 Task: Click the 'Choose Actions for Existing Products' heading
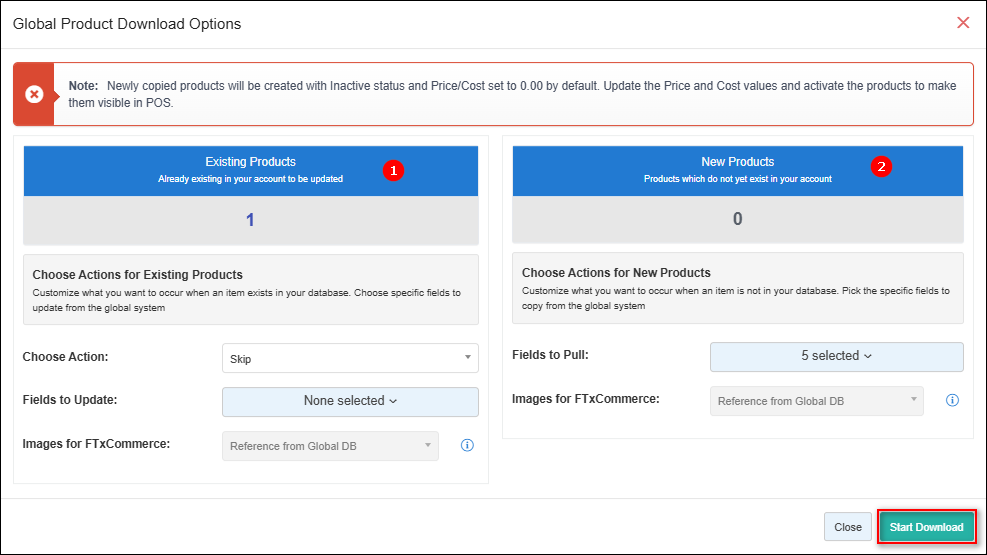[138, 274]
